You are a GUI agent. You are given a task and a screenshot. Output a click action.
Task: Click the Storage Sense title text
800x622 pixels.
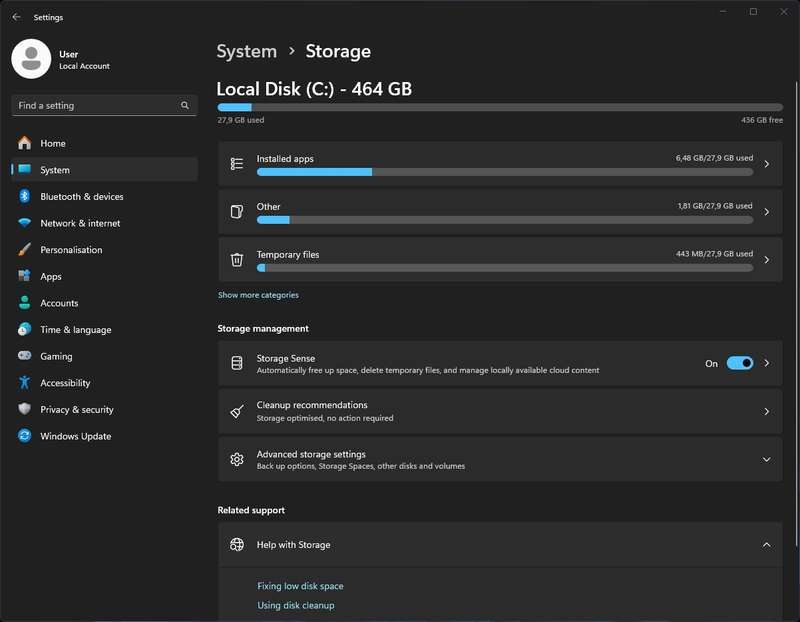(286, 358)
